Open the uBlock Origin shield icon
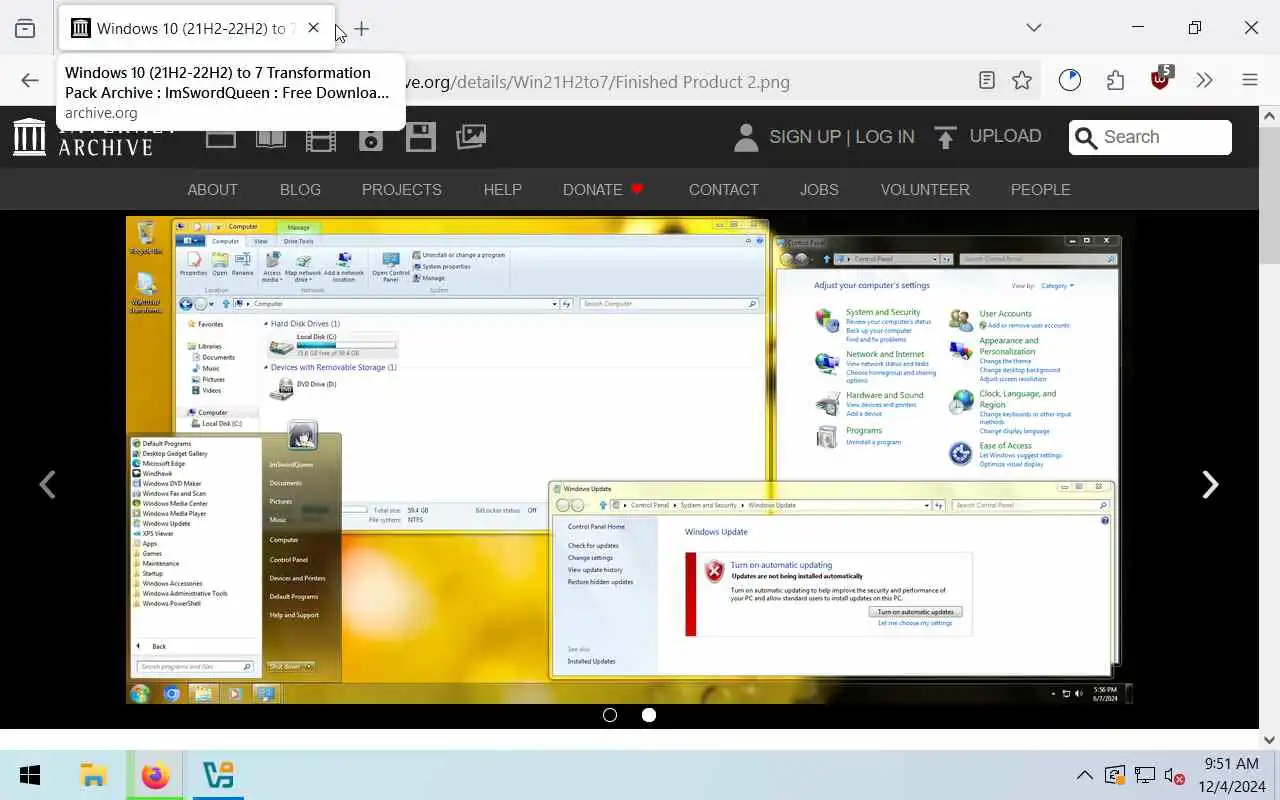 [1161, 79]
